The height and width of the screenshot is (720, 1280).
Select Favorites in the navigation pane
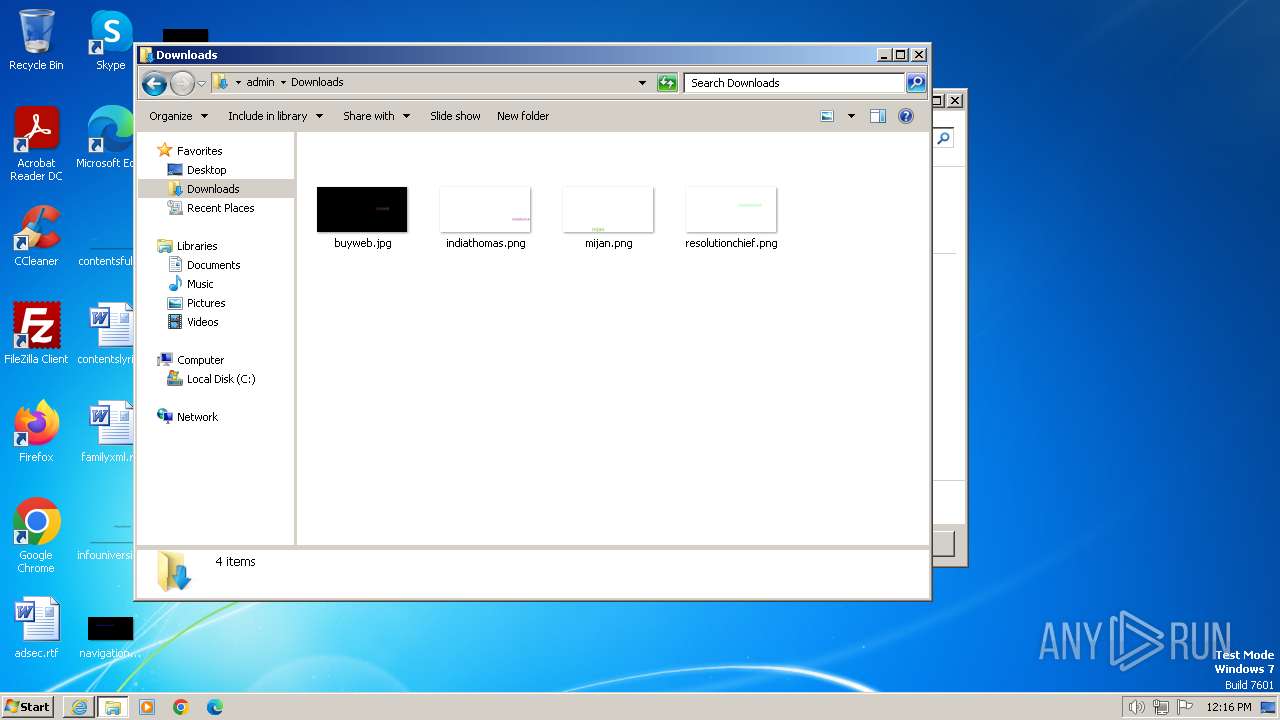tap(199, 151)
